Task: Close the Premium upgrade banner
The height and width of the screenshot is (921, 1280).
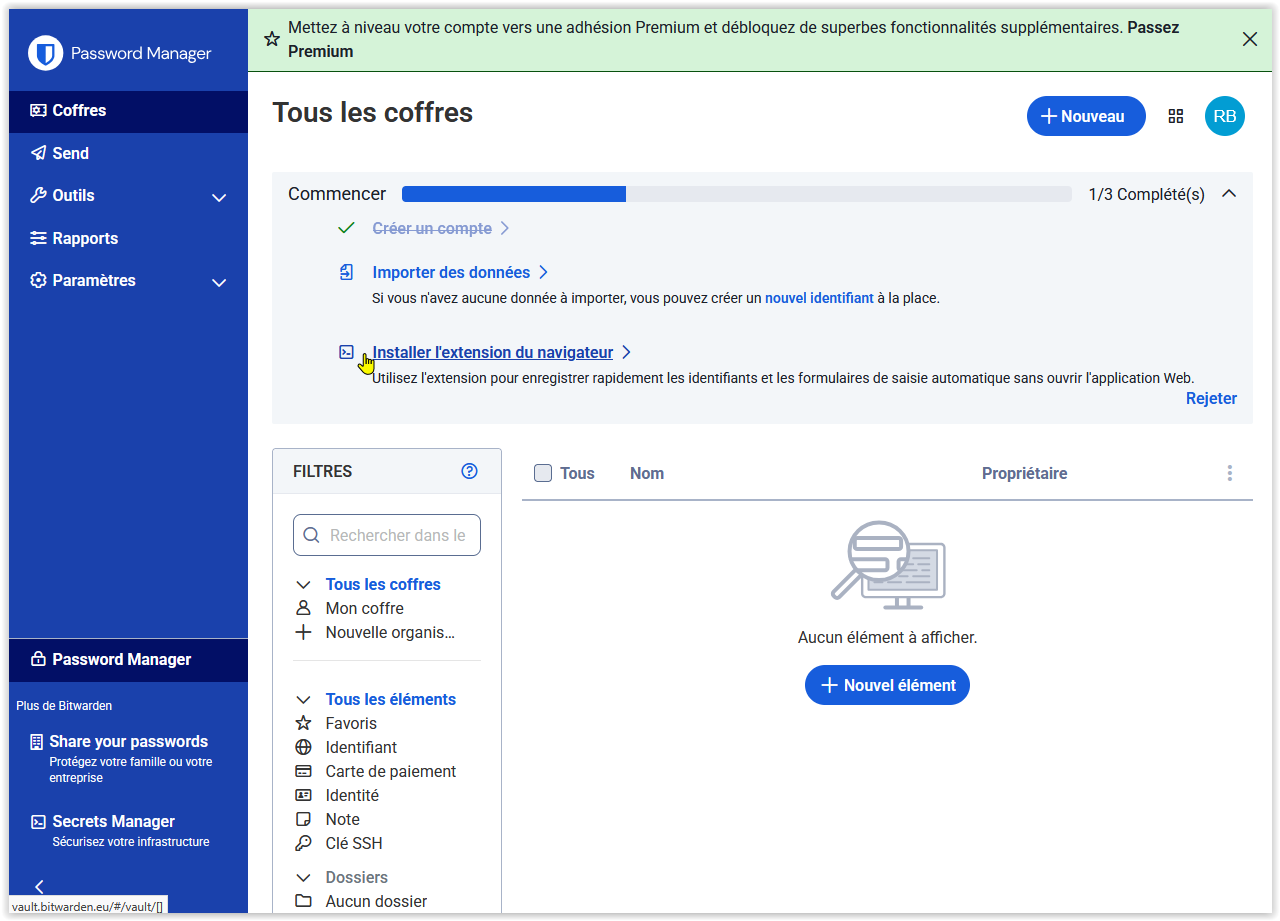Action: tap(1250, 39)
